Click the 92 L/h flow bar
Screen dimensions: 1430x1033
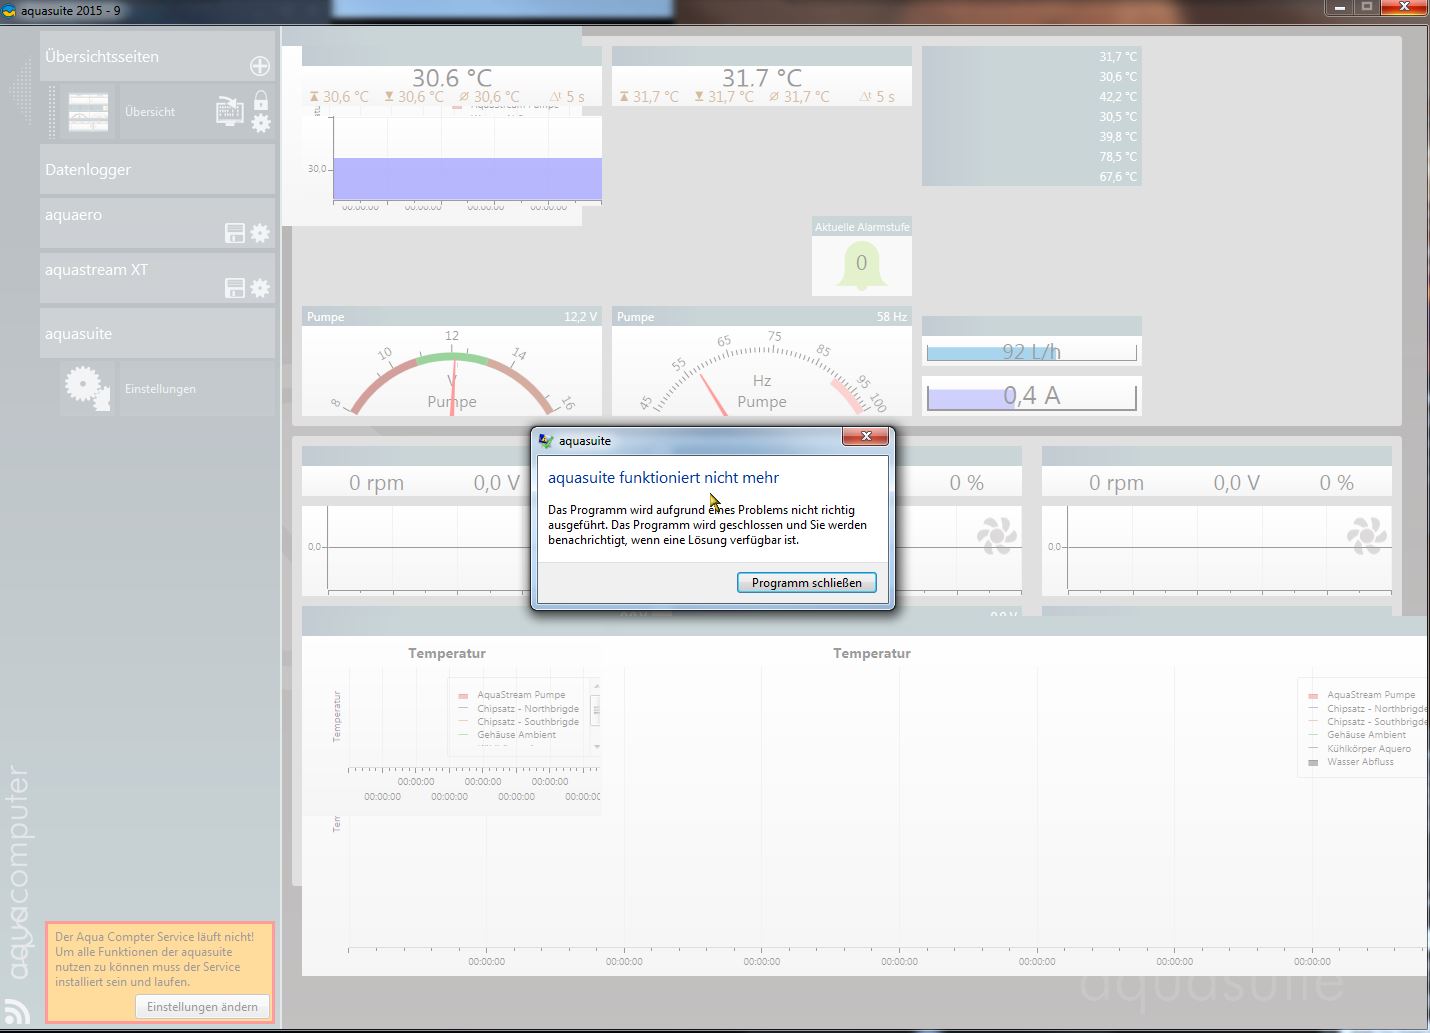[x=1031, y=352]
